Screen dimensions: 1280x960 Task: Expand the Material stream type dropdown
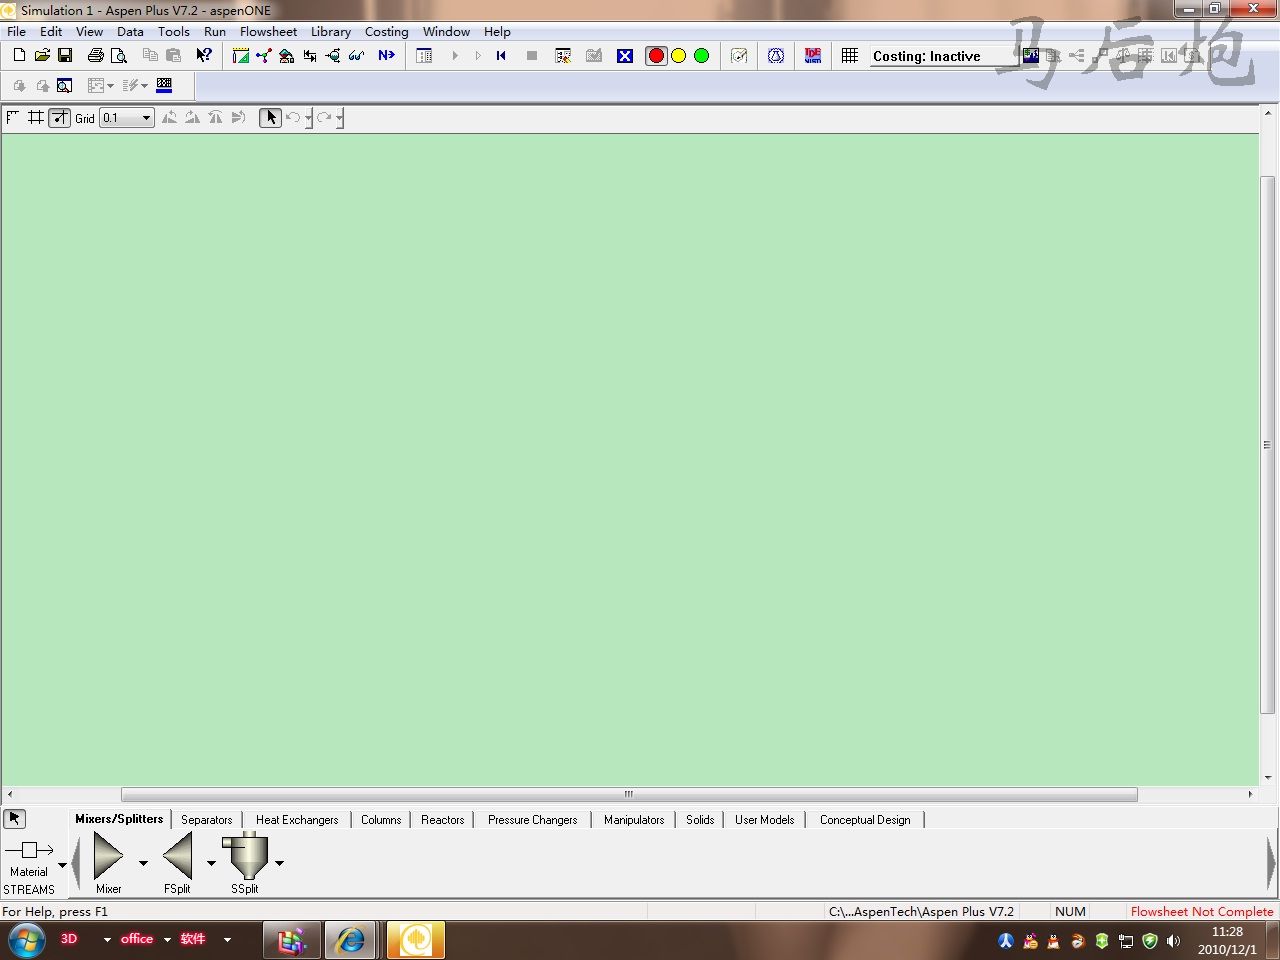click(x=62, y=865)
